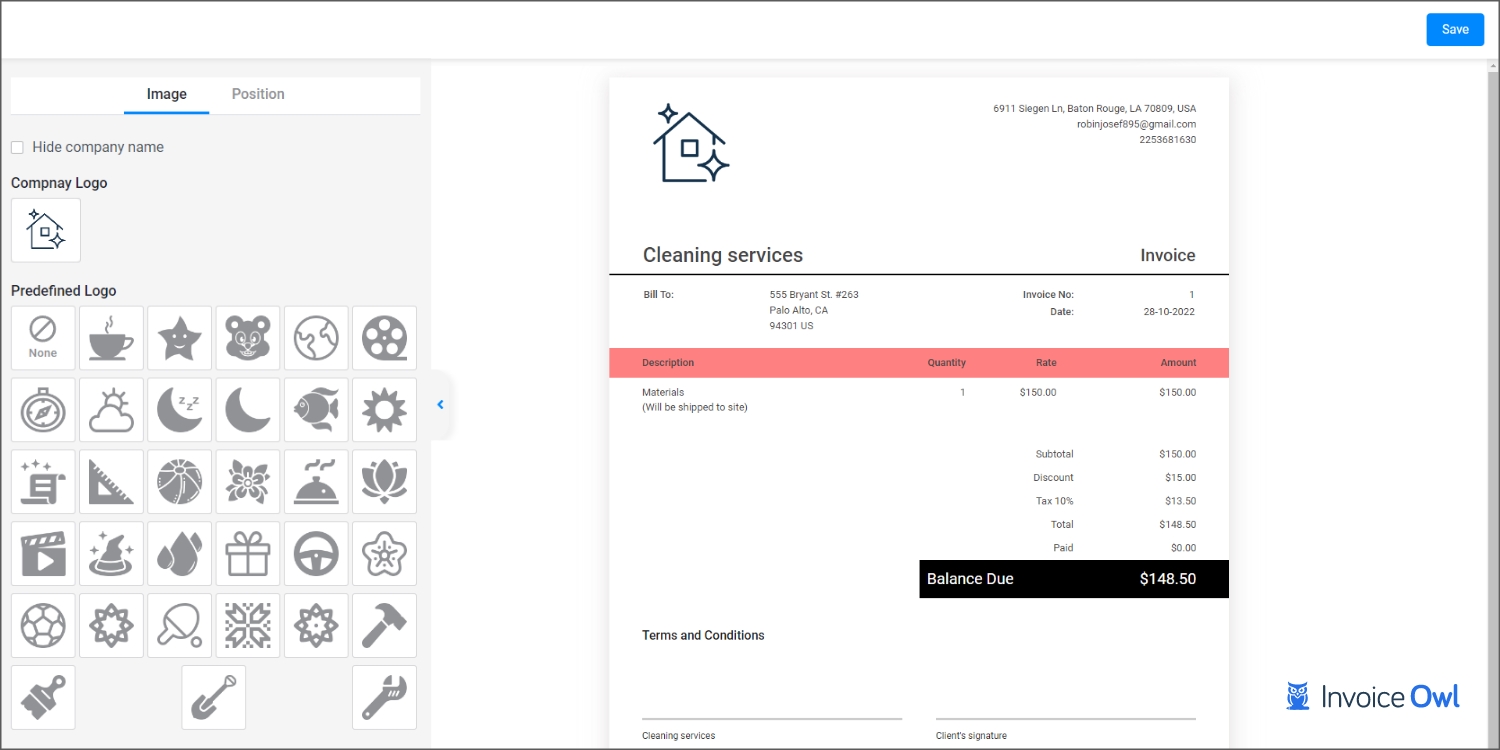Viewport: 1500px width, 750px height.
Task: Switch to the Position tab
Action: click(258, 94)
